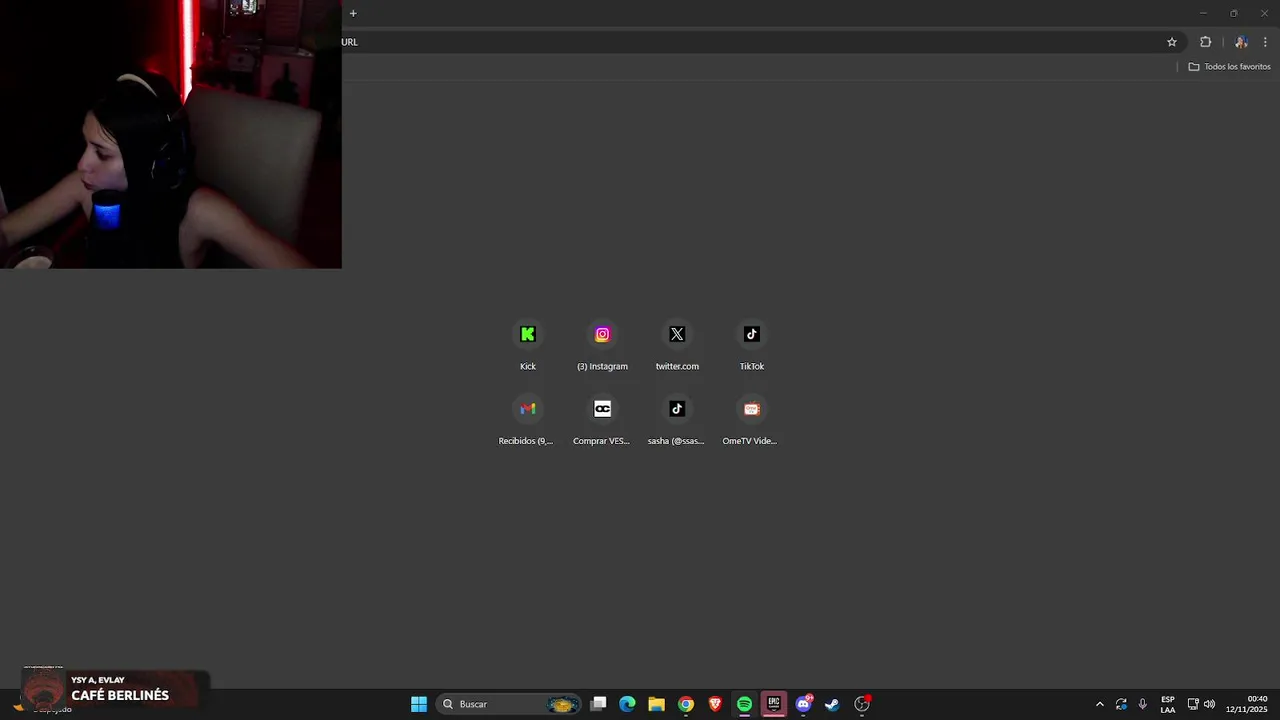The width and height of the screenshot is (1280, 720).
Task: Open the Gmail Recibidos shortcut
Action: (x=528, y=420)
